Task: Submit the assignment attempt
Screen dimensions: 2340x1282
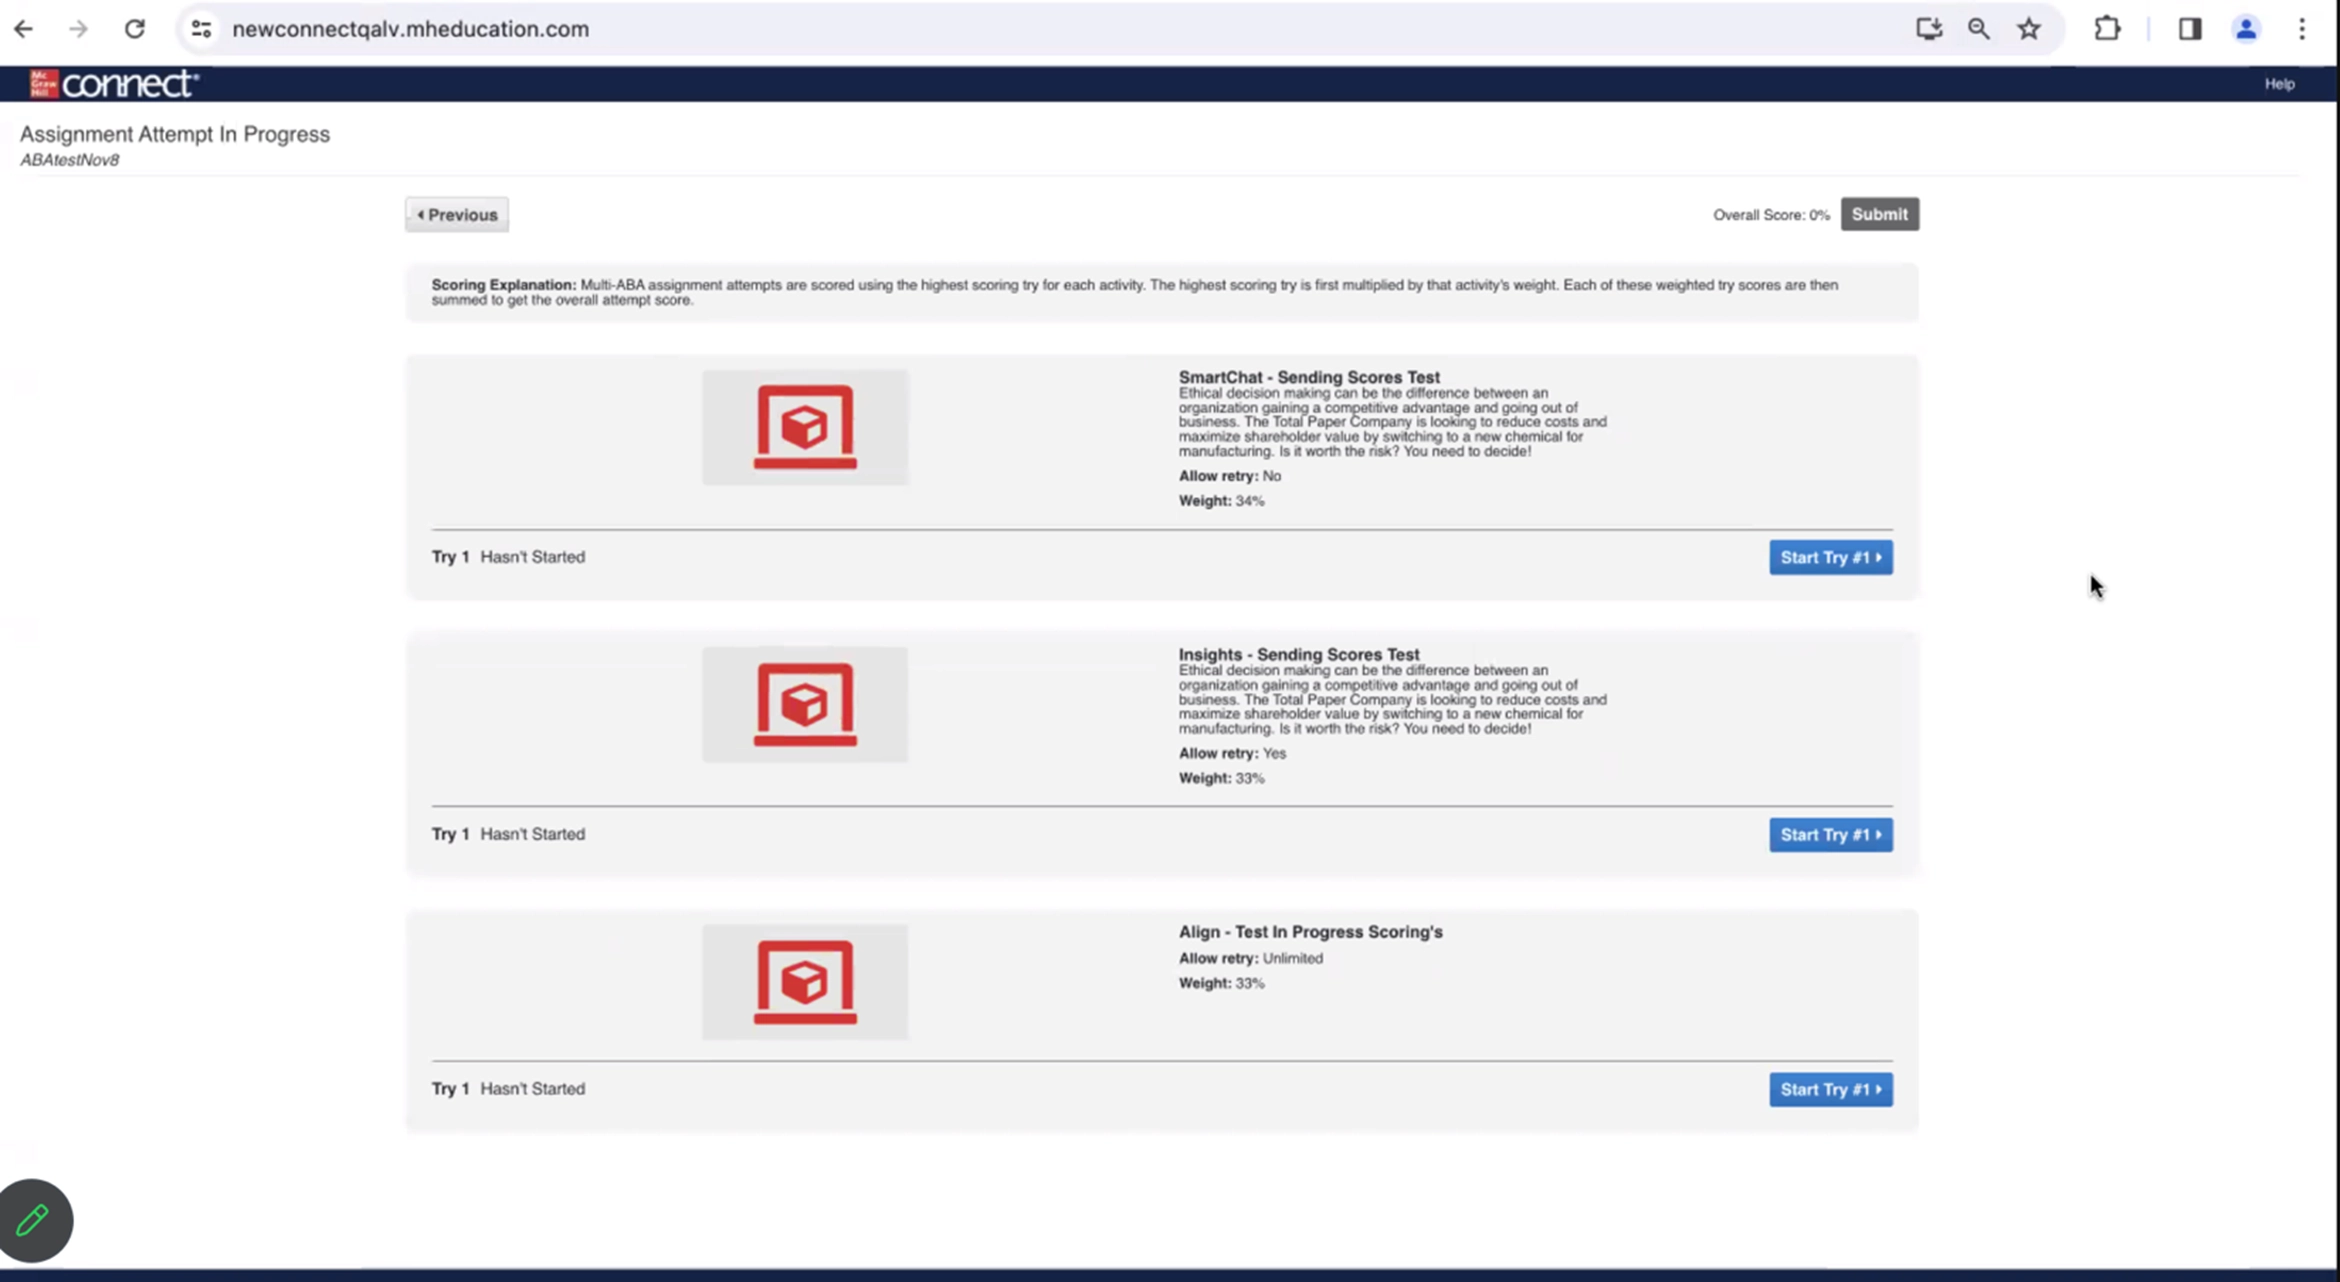Action: coord(1879,214)
